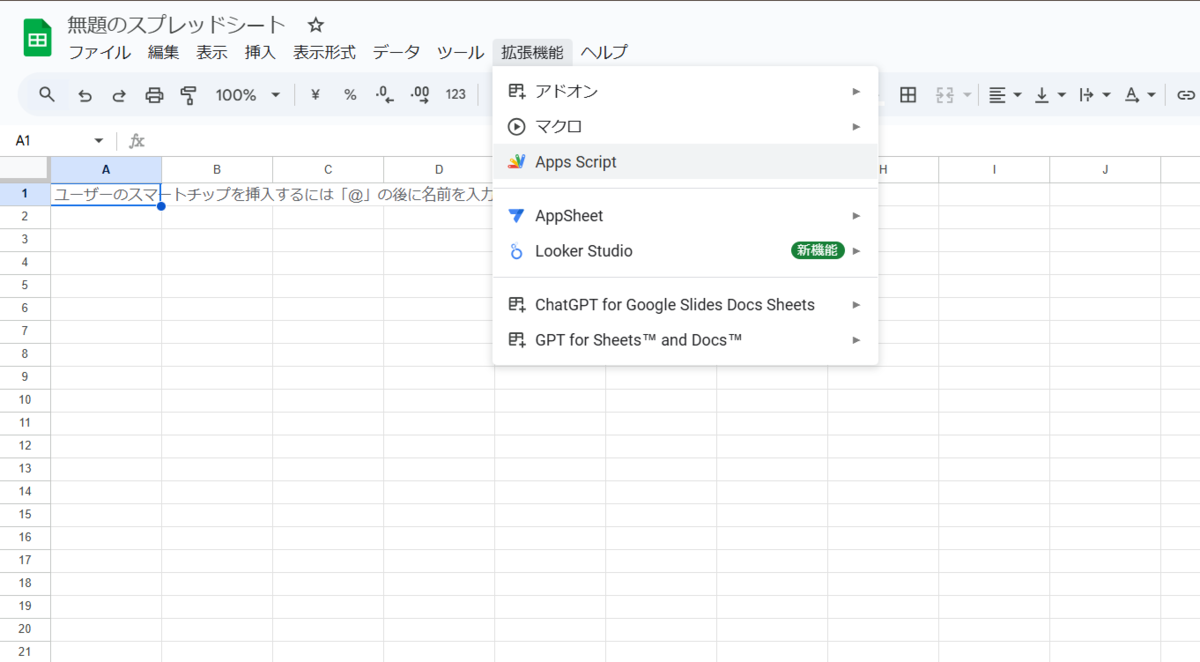The width and height of the screenshot is (1200, 662).
Task: Print the spreadsheet
Action: pyautogui.click(x=154, y=95)
